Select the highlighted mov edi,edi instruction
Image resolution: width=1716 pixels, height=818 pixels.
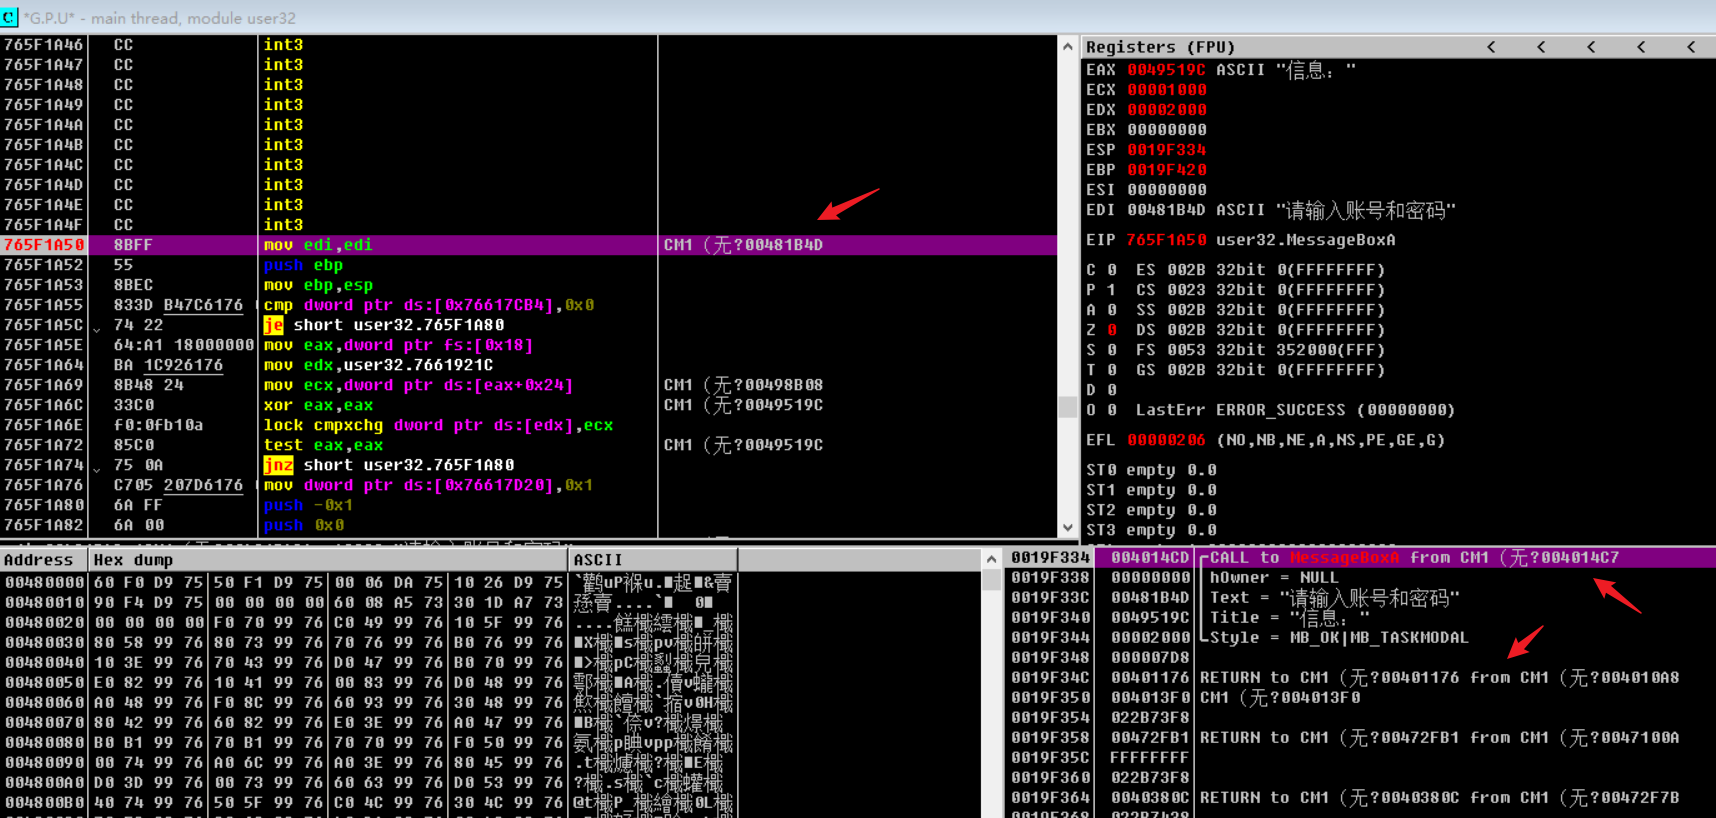318,245
